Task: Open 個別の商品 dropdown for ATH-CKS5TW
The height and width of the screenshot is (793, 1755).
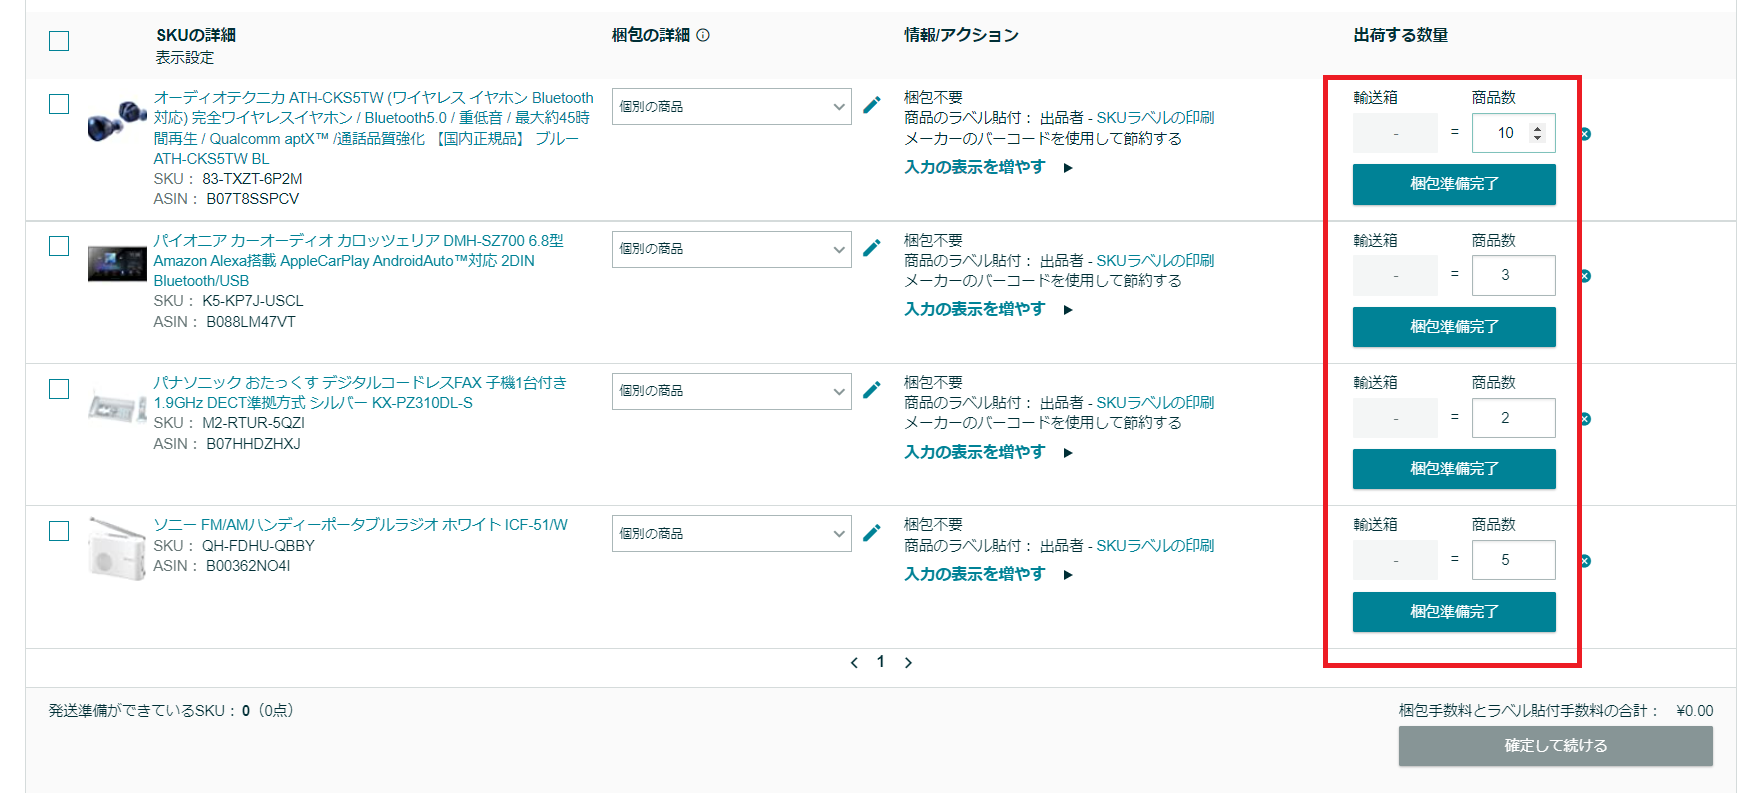Action: pos(732,107)
